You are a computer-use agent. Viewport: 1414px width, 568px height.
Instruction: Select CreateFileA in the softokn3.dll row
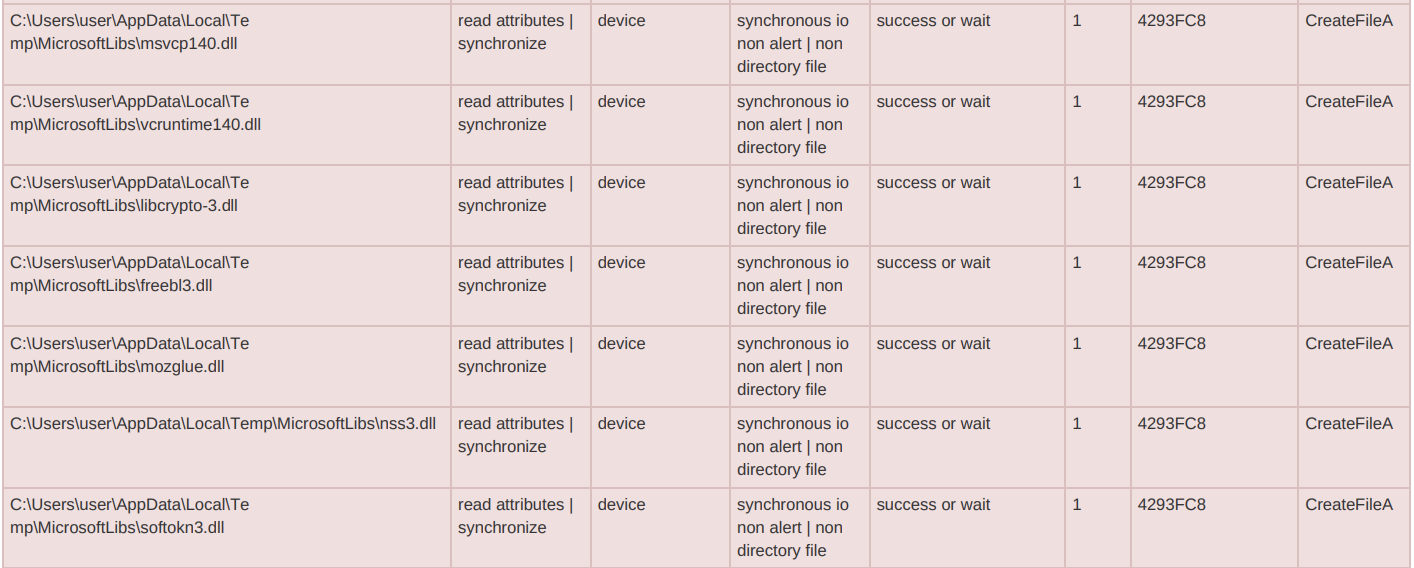[x=1348, y=505]
